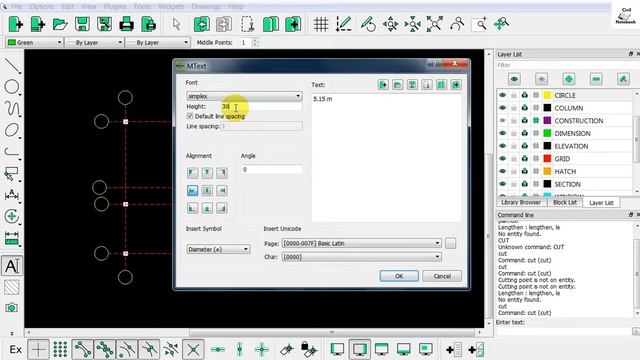Open the Widgets menu
The height and width of the screenshot is (360, 640).
171,7
